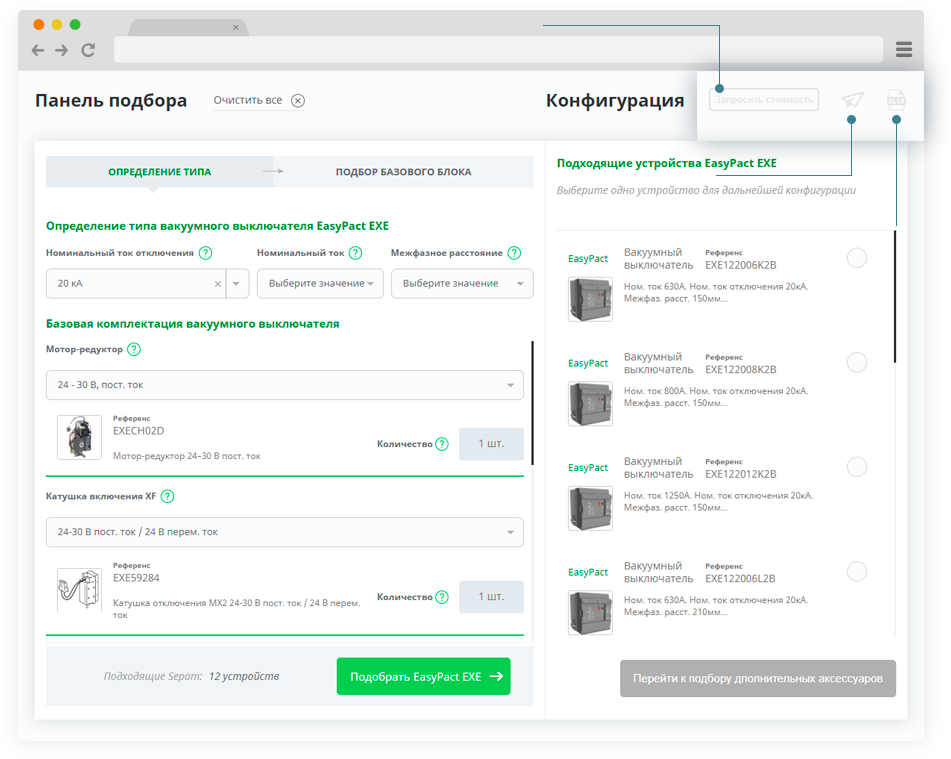951x759 pixels.
Task: Open quantity help icon for EXECH02D
Action: click(442, 444)
